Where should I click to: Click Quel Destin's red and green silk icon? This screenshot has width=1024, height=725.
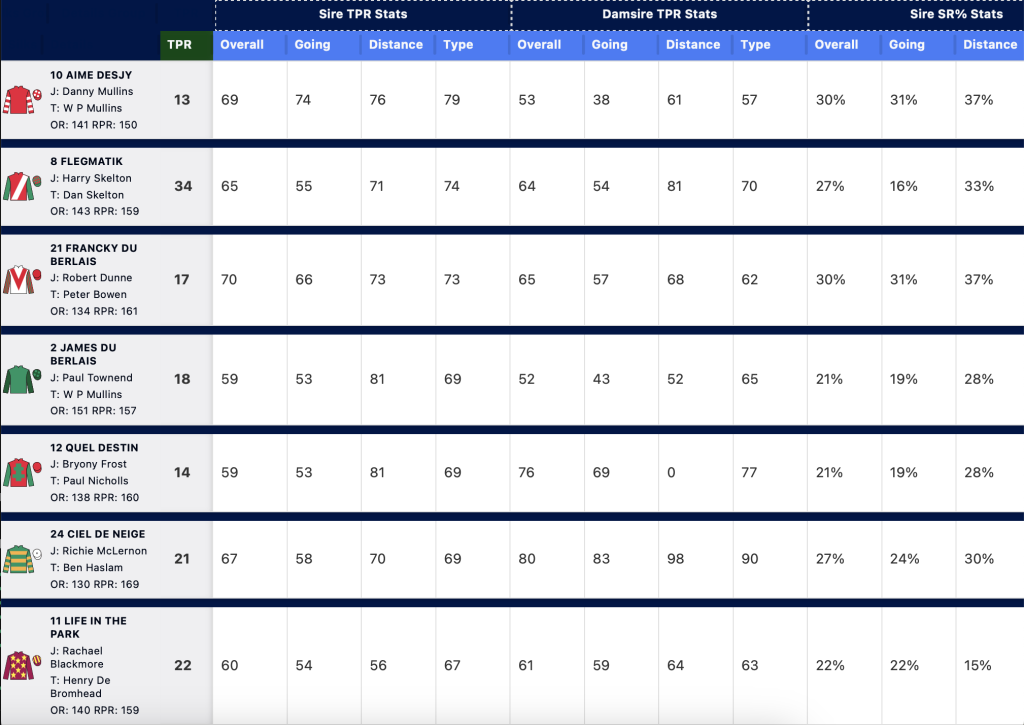click(x=18, y=473)
